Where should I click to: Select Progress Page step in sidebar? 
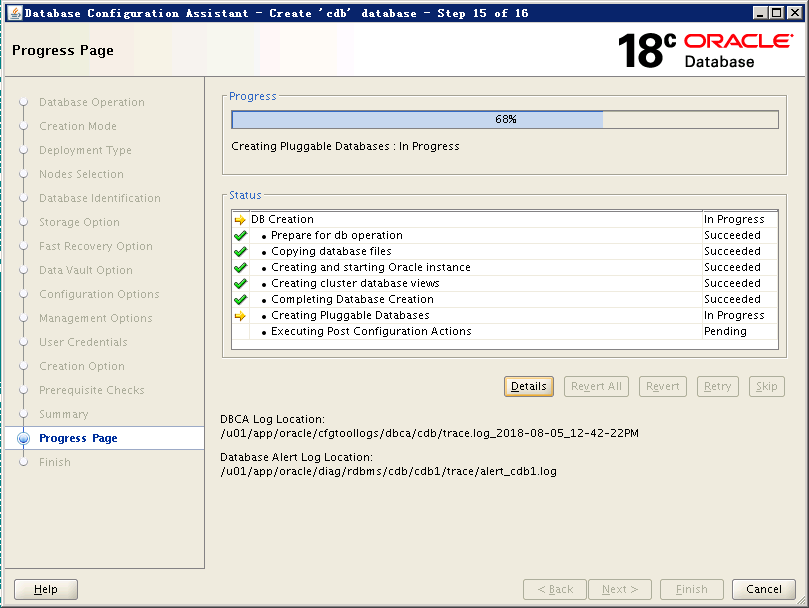(x=78, y=438)
